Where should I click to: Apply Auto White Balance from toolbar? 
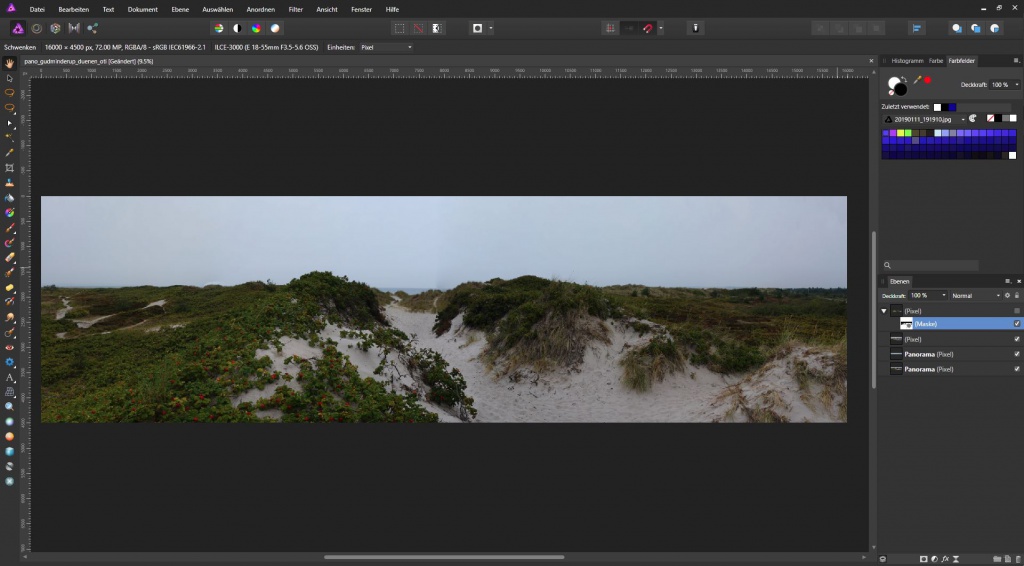pyautogui.click(x=275, y=28)
